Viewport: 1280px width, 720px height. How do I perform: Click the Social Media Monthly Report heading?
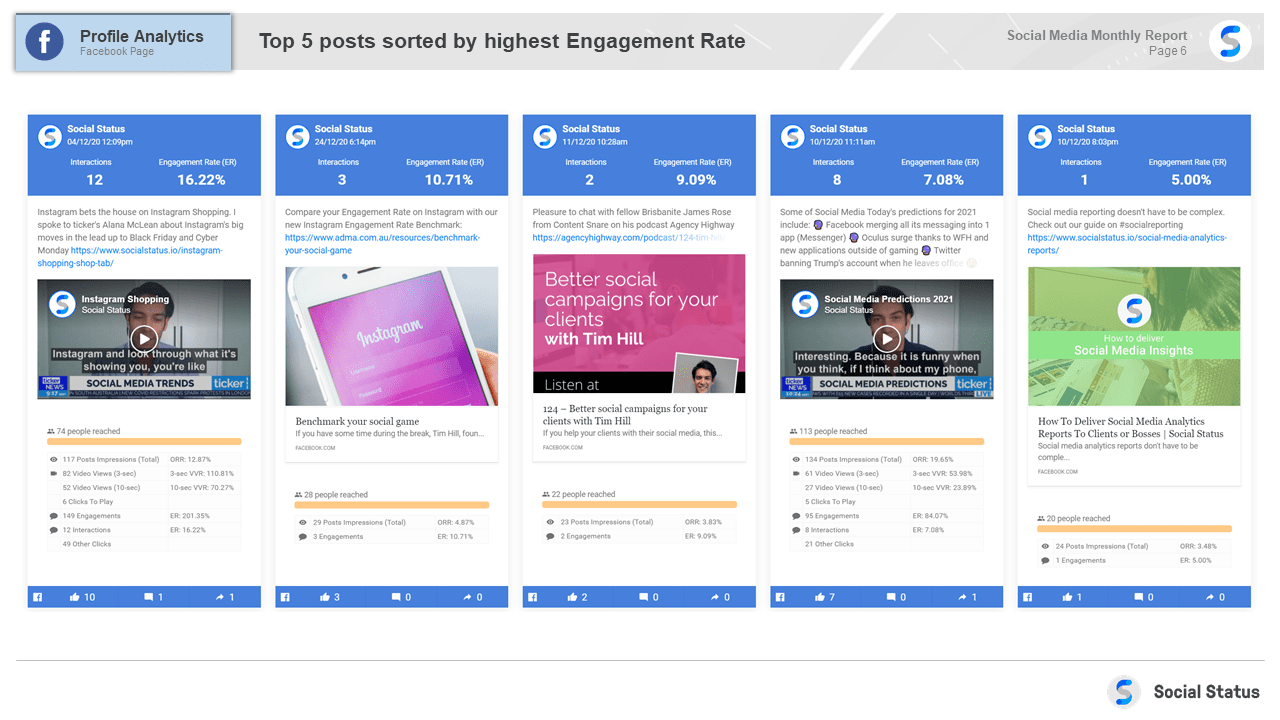pyautogui.click(x=1097, y=35)
